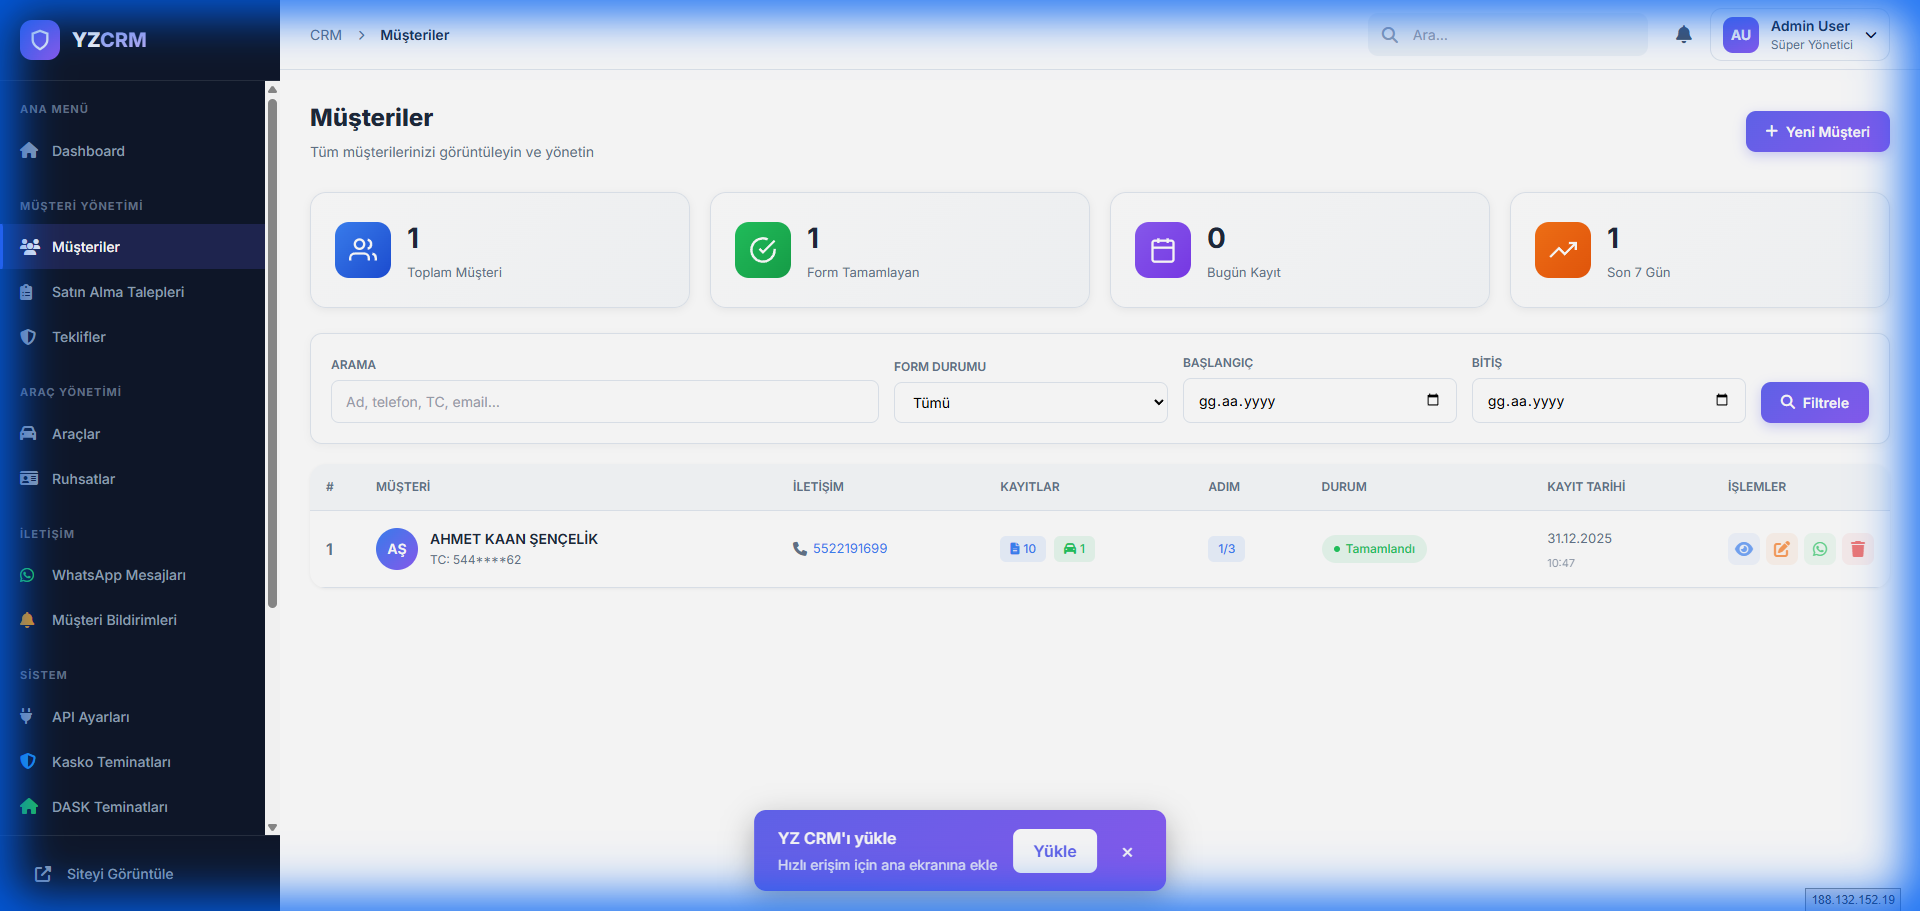The width and height of the screenshot is (1920, 911).
Task: Dismiss the YZ CRM install banner
Action: [1127, 852]
